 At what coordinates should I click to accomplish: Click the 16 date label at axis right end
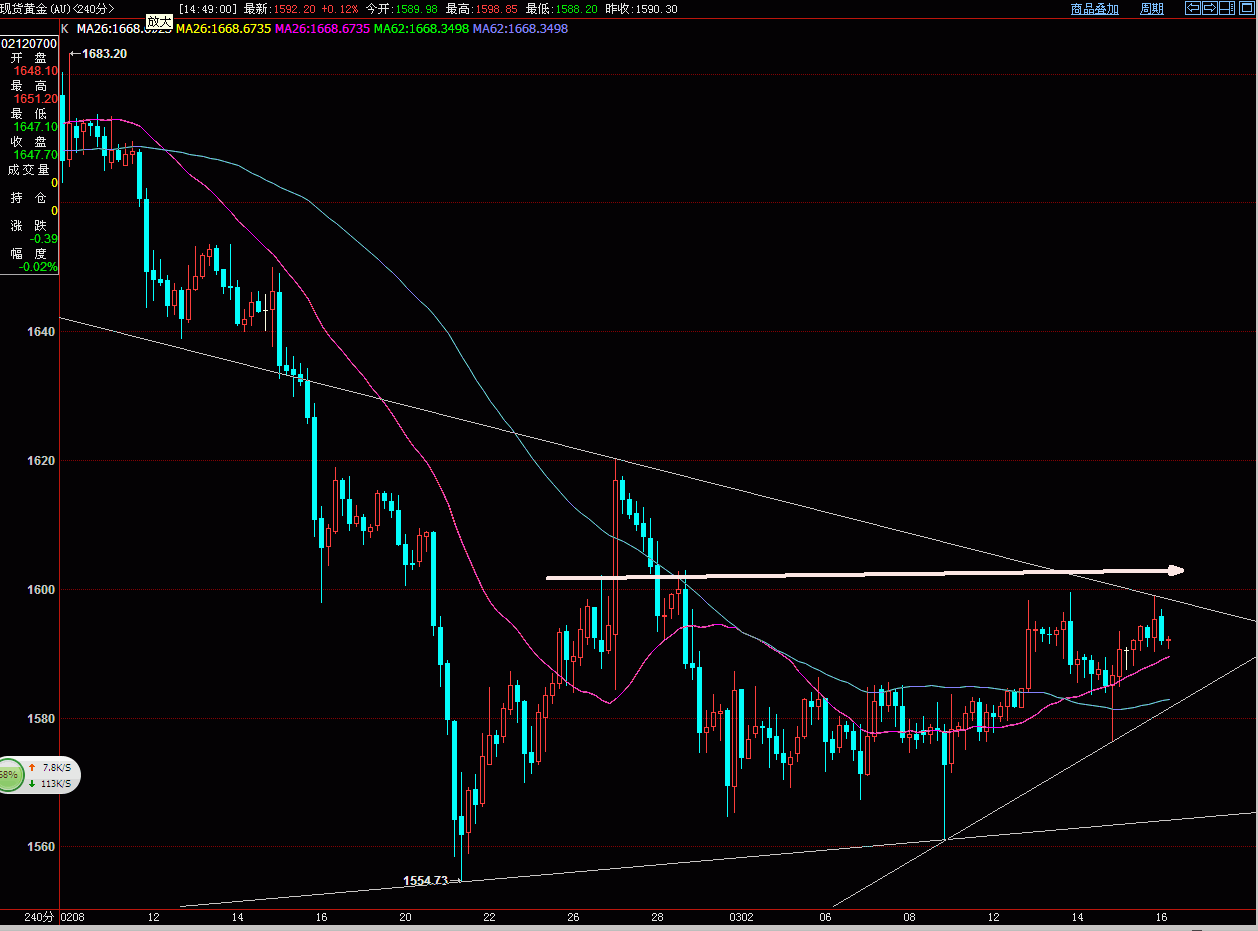(1162, 917)
